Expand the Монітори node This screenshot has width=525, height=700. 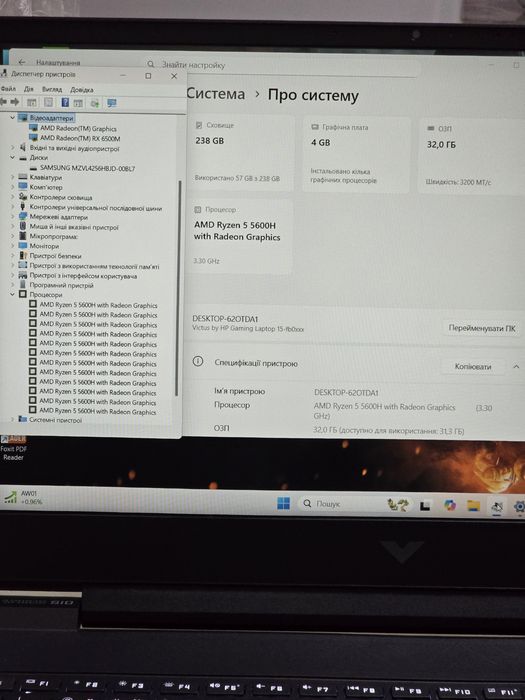point(12,246)
